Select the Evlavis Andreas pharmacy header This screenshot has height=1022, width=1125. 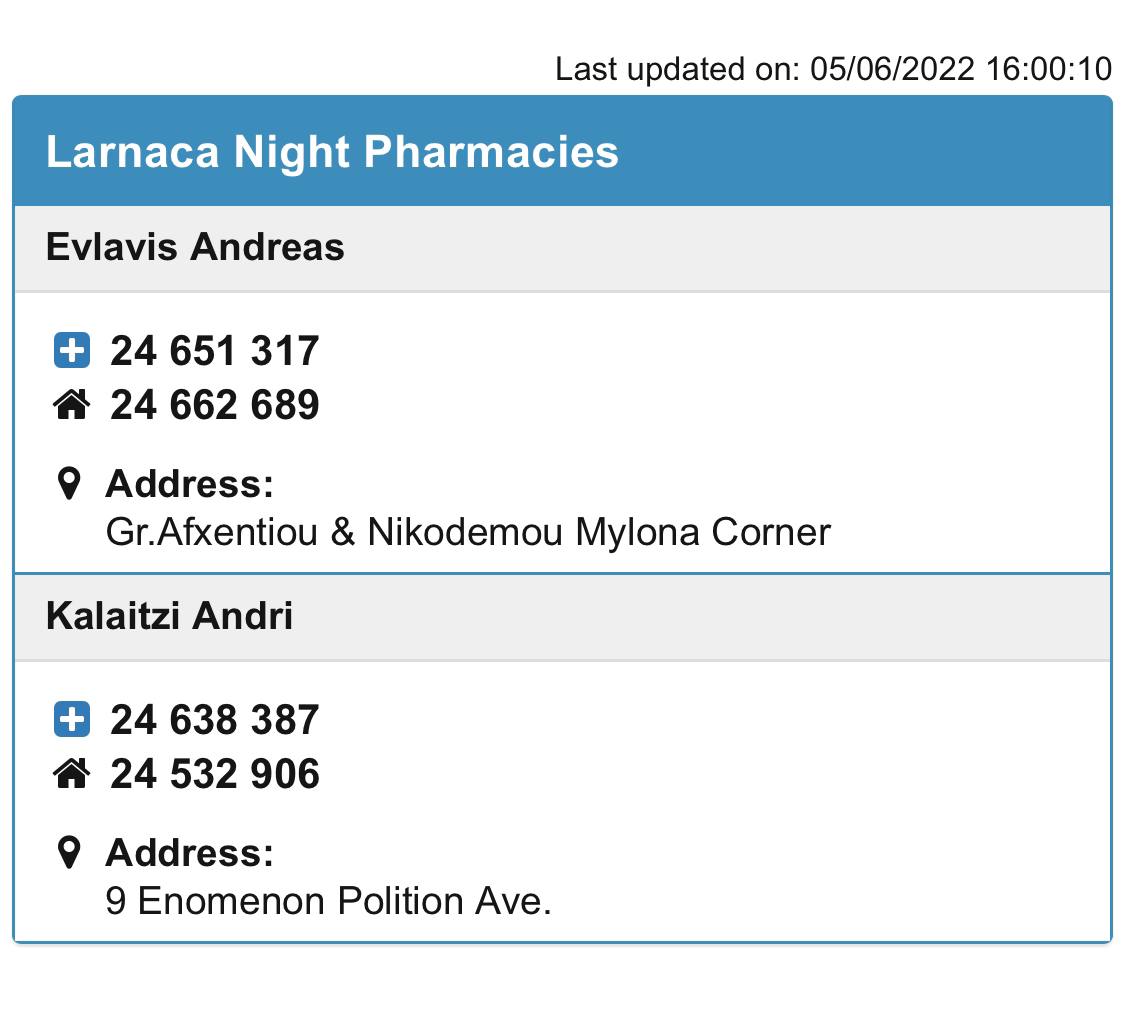tap(195, 247)
